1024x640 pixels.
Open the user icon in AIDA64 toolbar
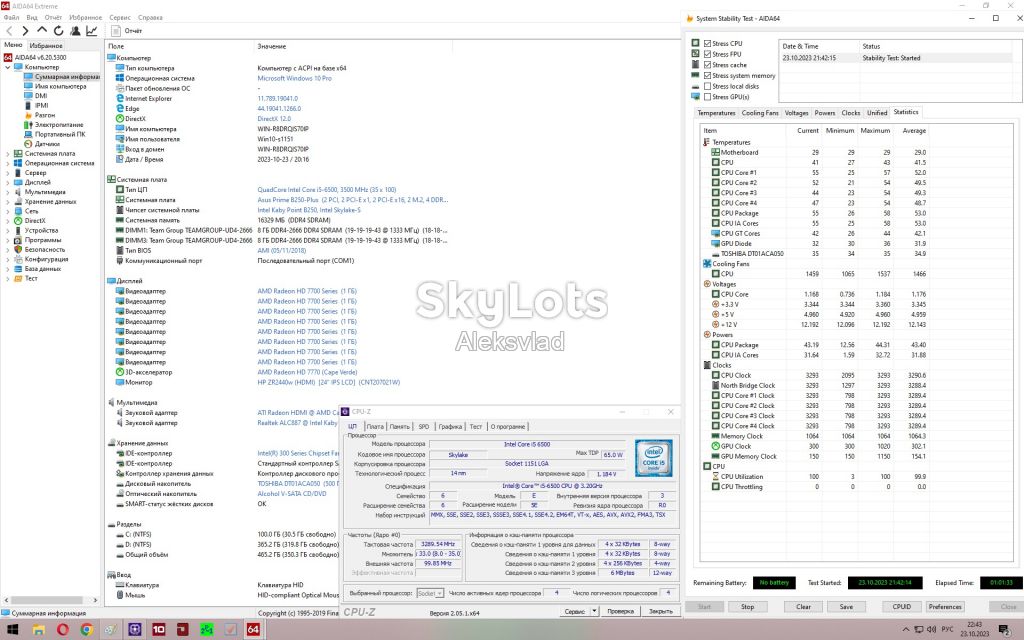tap(75, 31)
